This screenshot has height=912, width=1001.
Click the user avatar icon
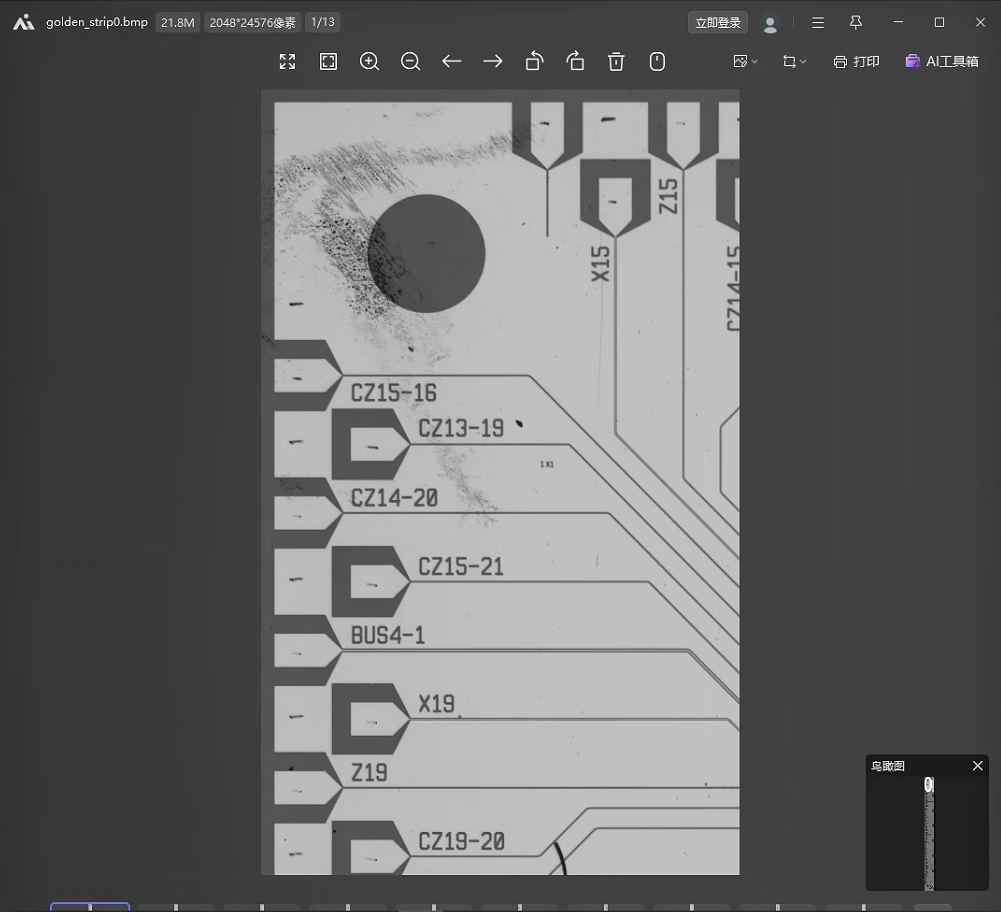(770, 23)
